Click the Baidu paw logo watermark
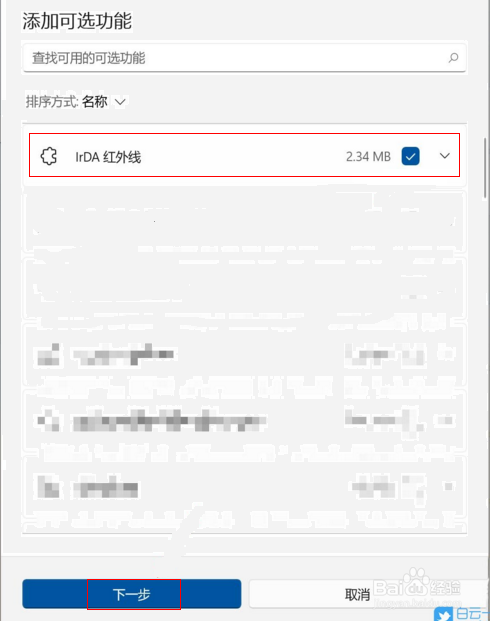The height and width of the screenshot is (621, 490). pyautogui.click(x=416, y=581)
